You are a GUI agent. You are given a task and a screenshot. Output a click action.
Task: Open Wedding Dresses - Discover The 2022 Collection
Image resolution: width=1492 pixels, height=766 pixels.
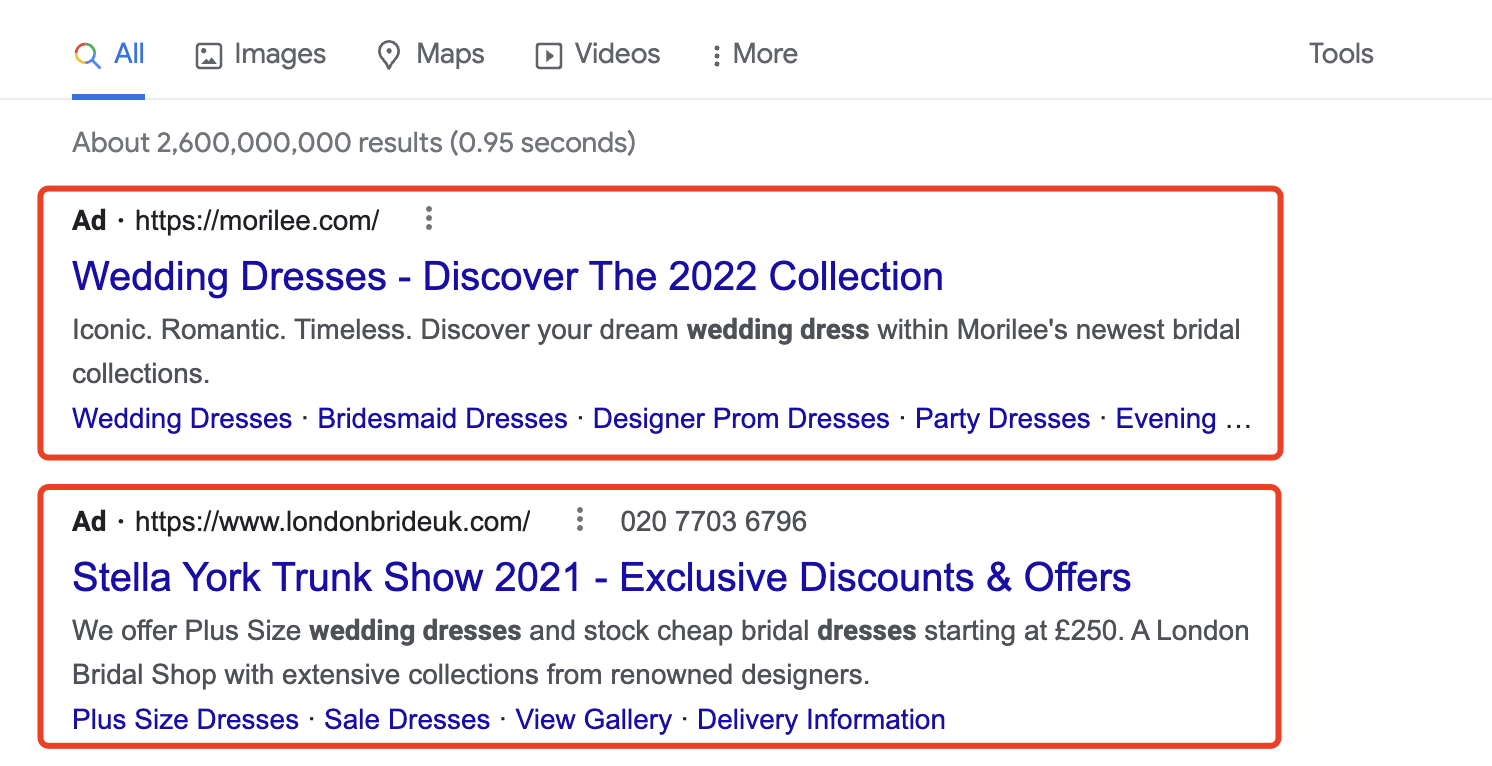[508, 276]
